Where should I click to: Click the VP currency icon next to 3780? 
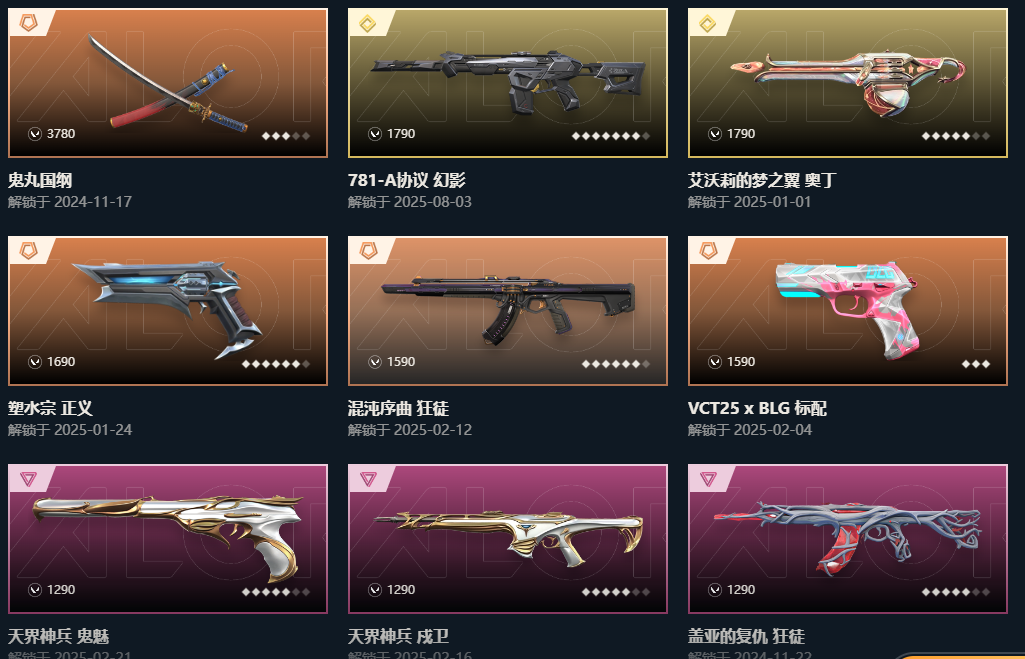tap(35, 134)
